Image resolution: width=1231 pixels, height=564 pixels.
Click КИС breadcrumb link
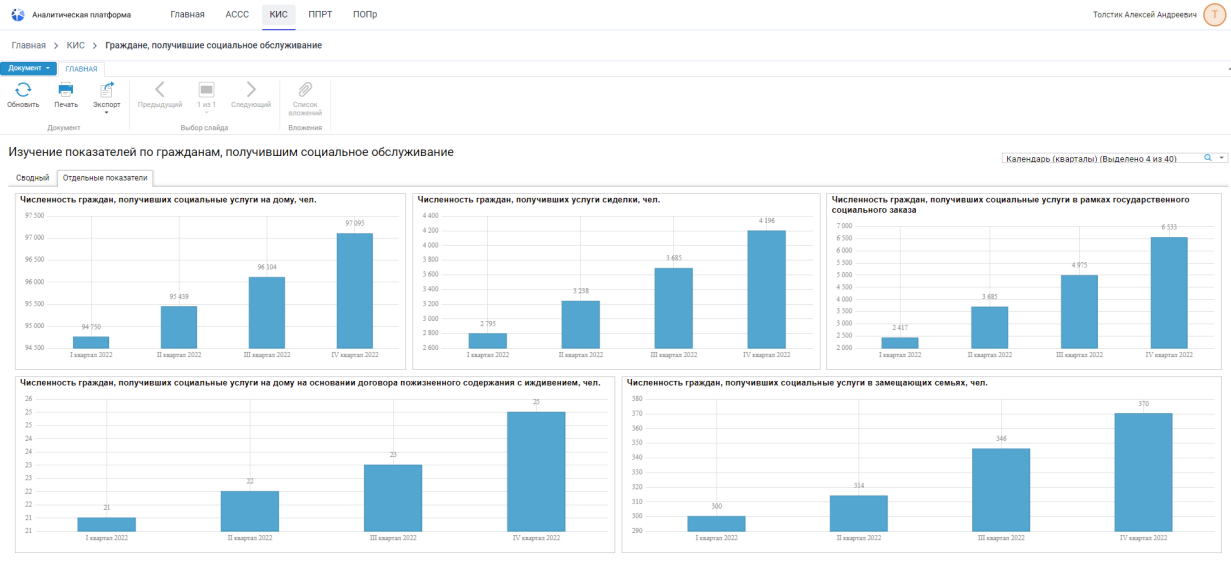coord(75,46)
